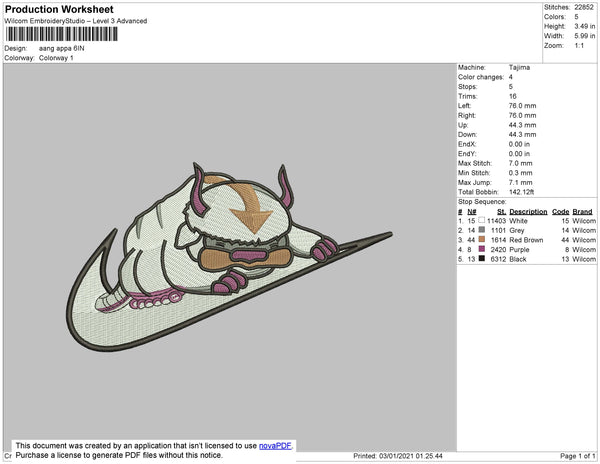Click 'Wilcom EmbroideryStudio – Level 3 Advanced' text
This screenshot has height=464, width=600.
76,21
